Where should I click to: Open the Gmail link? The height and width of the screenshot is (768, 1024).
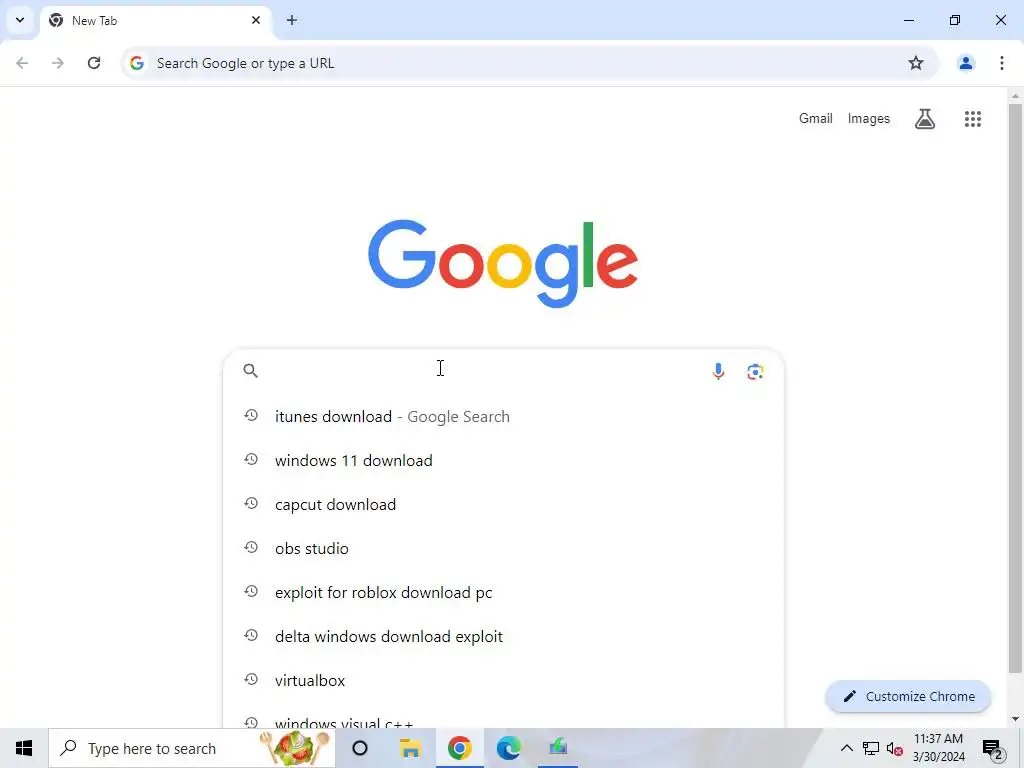coord(816,118)
